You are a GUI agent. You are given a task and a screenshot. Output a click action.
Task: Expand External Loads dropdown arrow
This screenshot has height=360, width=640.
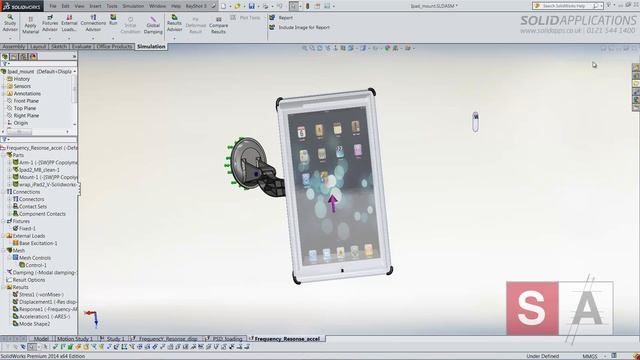(x=69, y=38)
